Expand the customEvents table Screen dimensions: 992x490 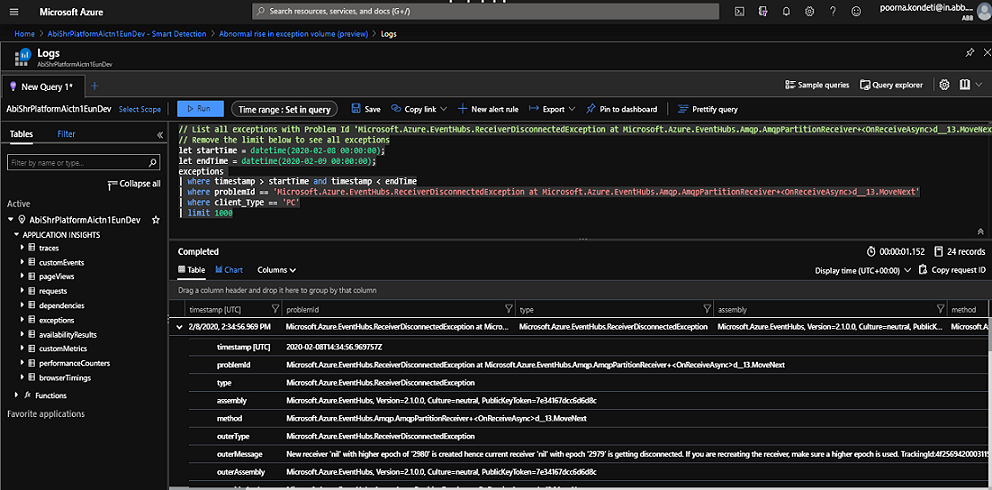pos(23,262)
